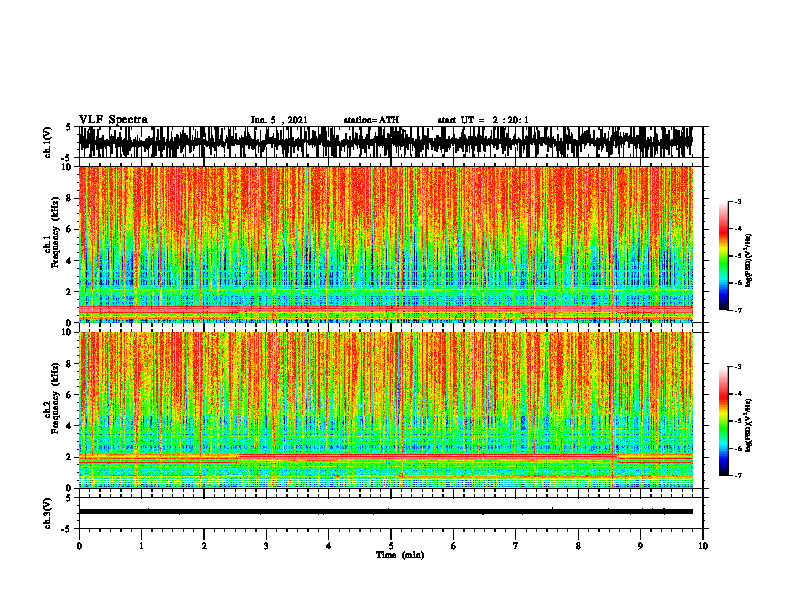
Task: Click the "0" tick on time axis
Action: [x=79, y=546]
